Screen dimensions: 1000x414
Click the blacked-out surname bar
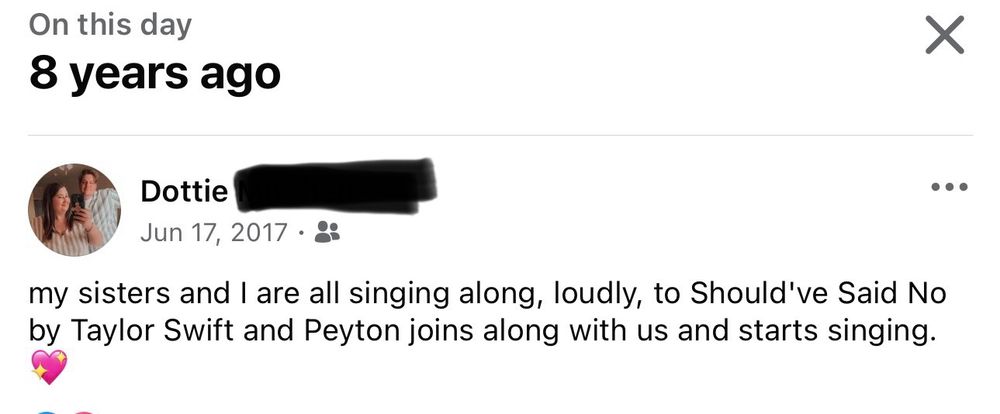(x=337, y=185)
